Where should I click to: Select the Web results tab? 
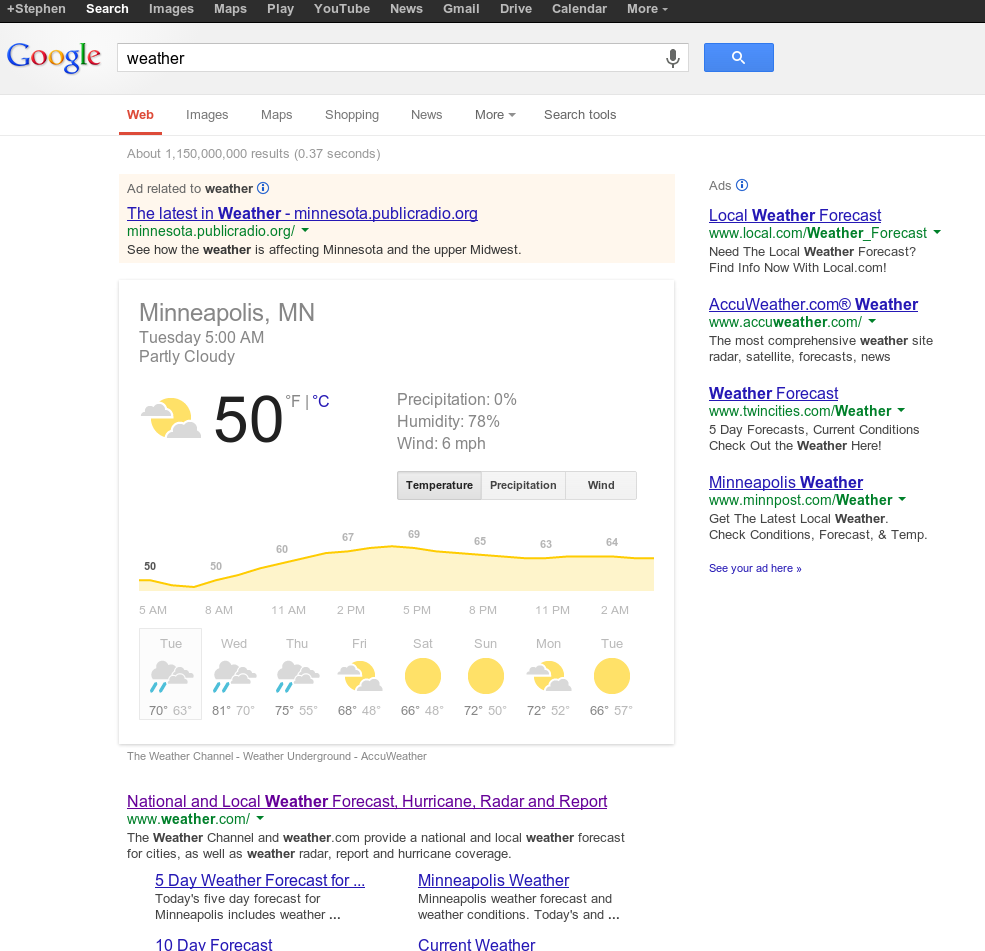pyautogui.click(x=140, y=115)
